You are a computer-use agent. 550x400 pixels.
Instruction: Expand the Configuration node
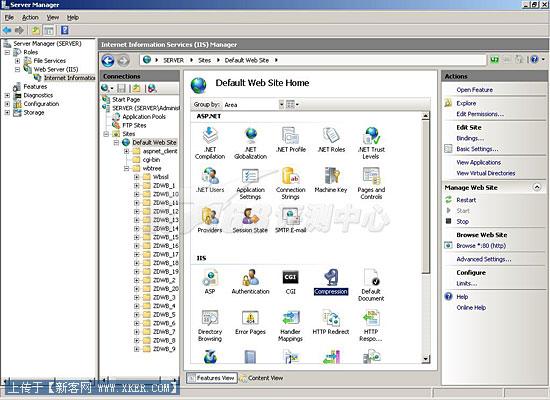click(x=7, y=104)
